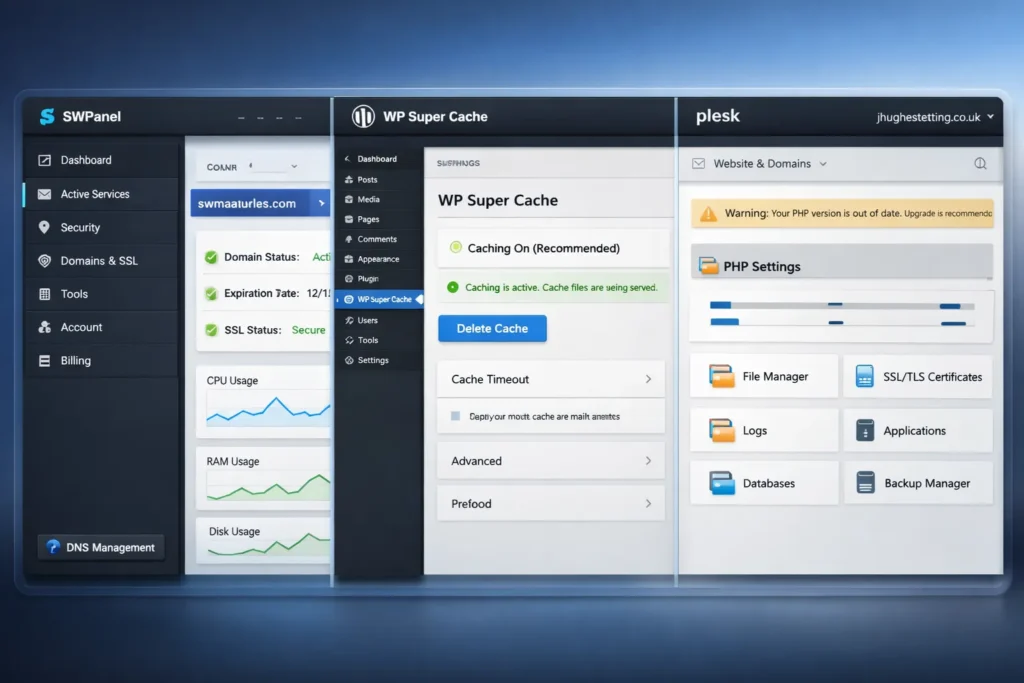This screenshot has width=1024, height=683.
Task: Go back to Dashboard in WordPress menu
Action: tap(377, 159)
